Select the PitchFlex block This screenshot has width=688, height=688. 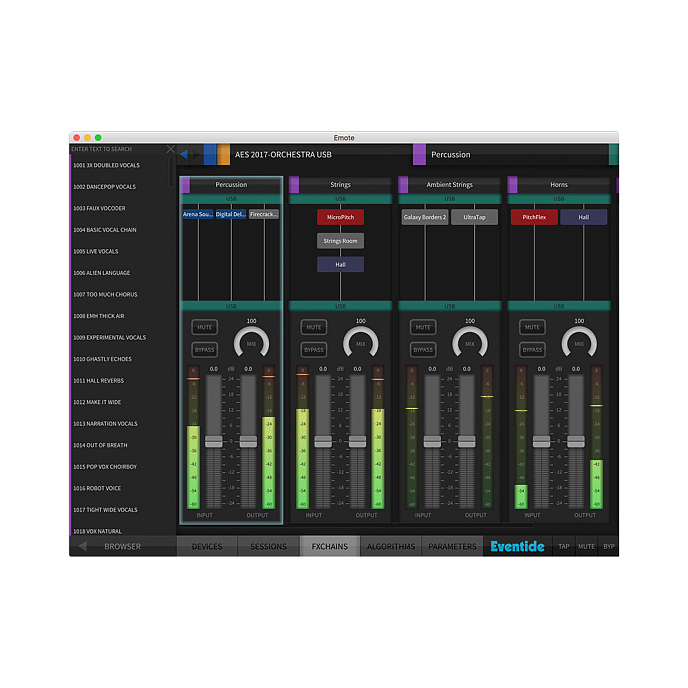pyautogui.click(x=534, y=217)
